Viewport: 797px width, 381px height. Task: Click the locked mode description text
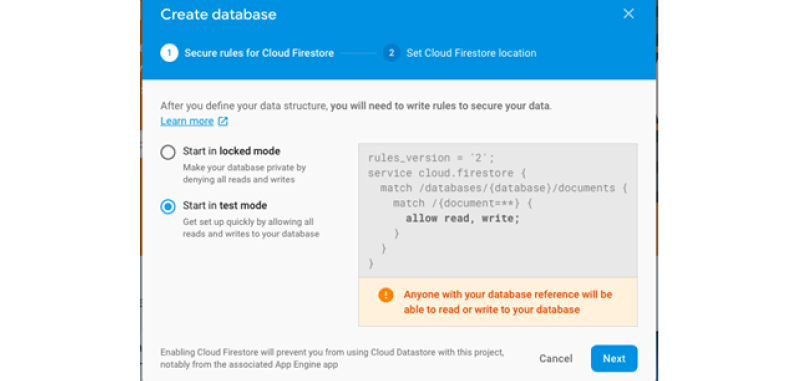click(x=244, y=173)
